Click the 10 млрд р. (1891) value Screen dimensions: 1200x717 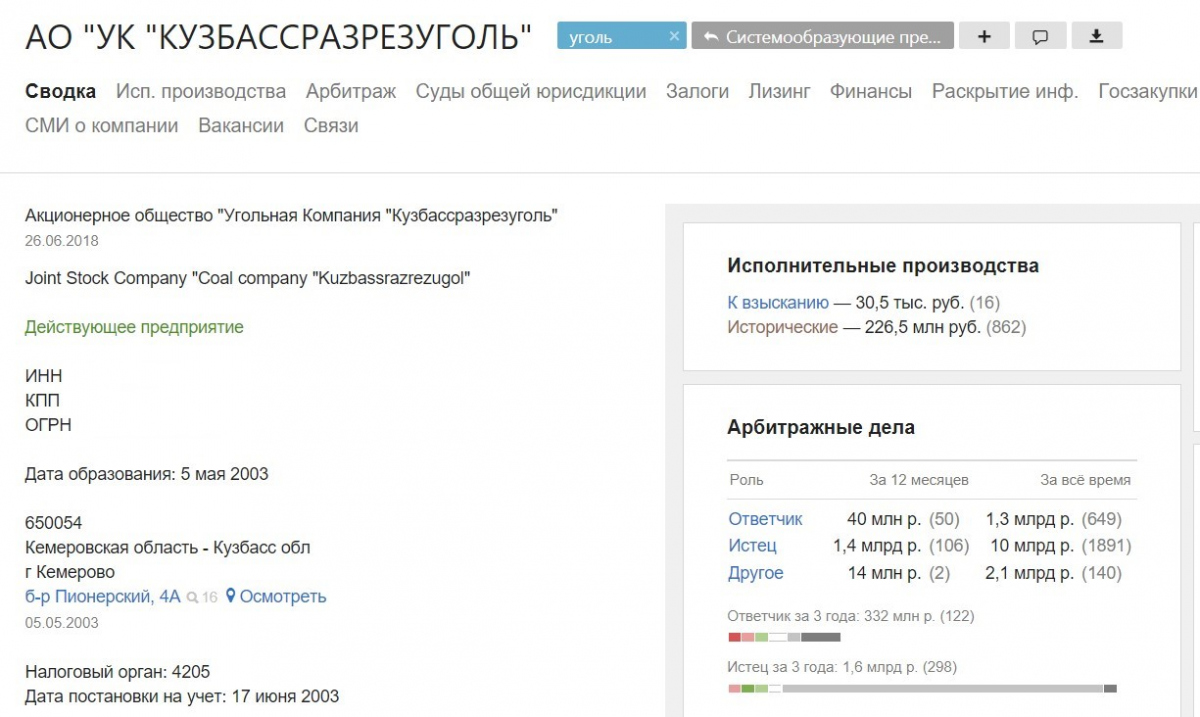(x=1061, y=546)
